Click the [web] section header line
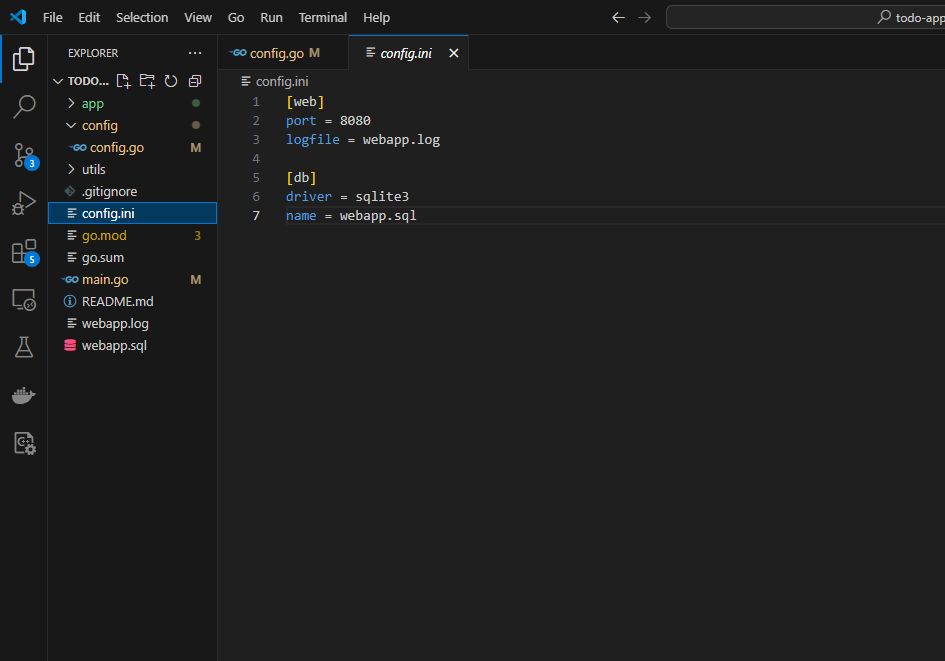The height and width of the screenshot is (661, 945). [305, 102]
